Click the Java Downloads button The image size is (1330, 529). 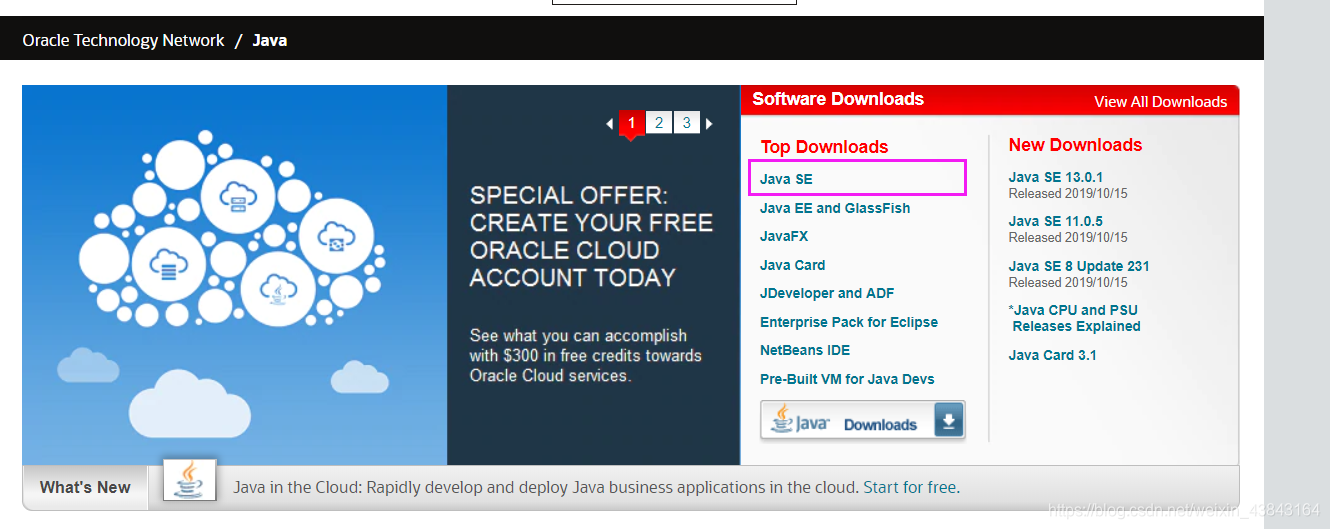[862, 421]
